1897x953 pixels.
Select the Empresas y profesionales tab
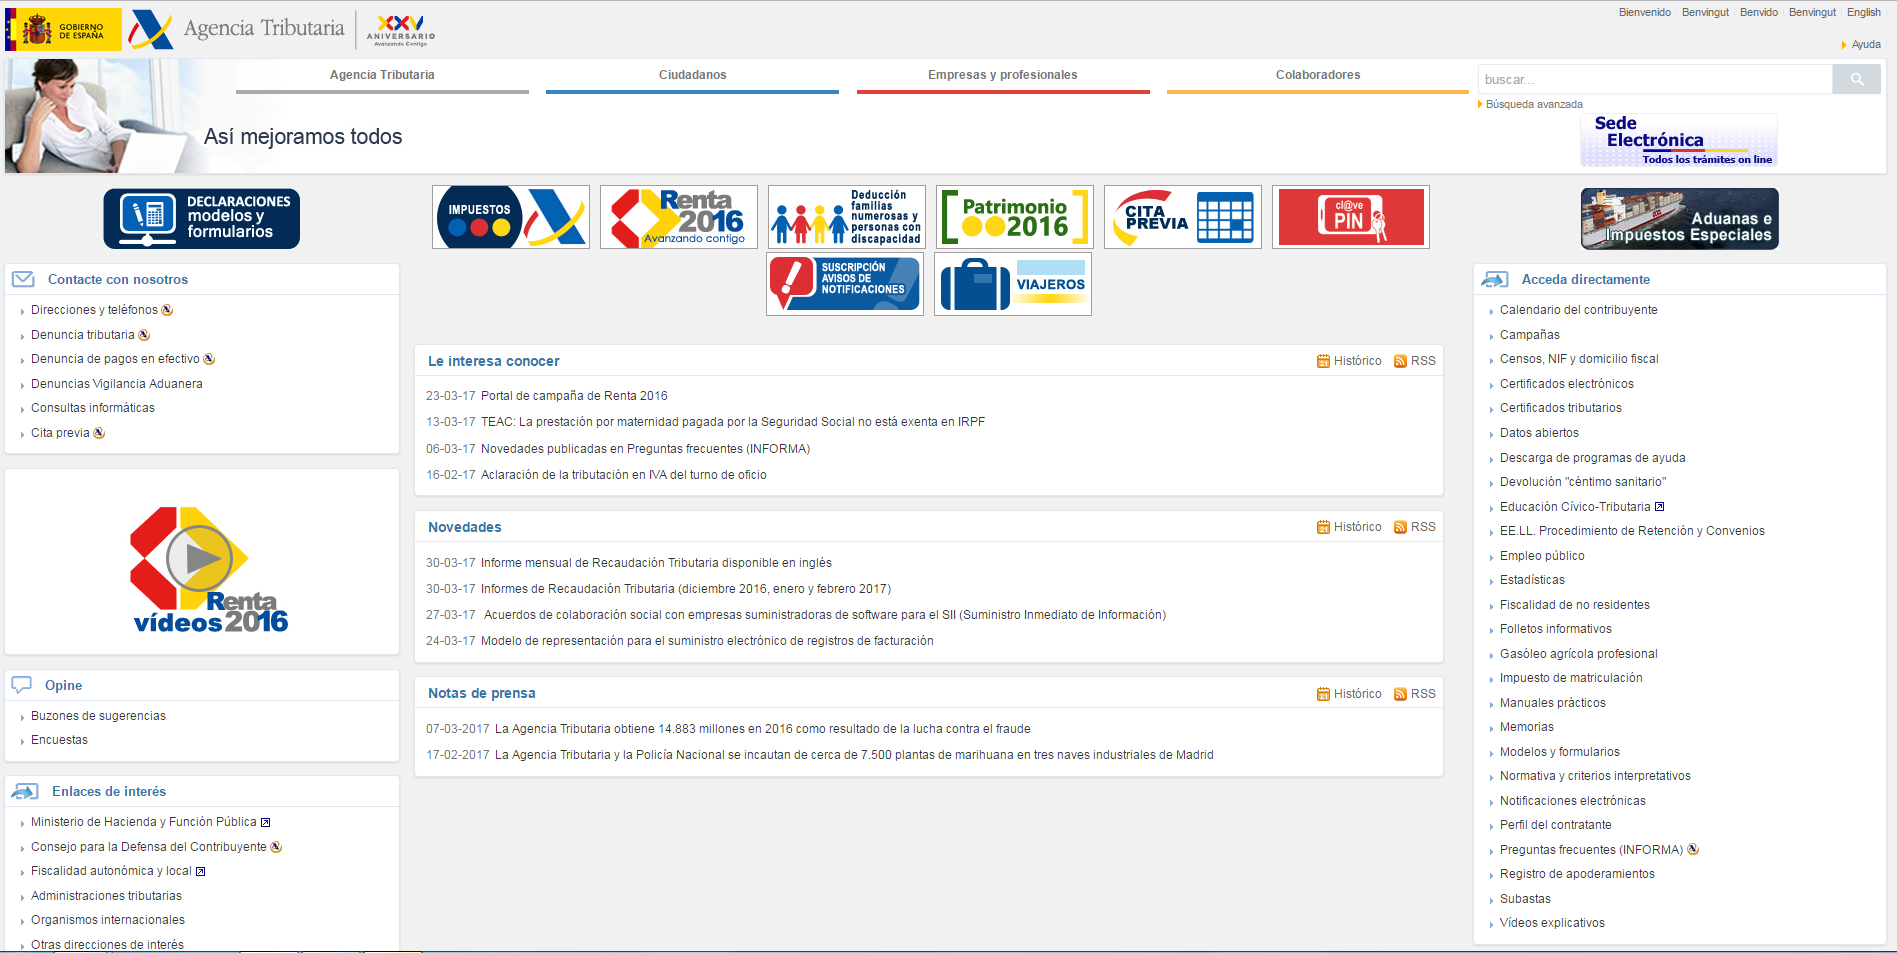coord(1003,76)
